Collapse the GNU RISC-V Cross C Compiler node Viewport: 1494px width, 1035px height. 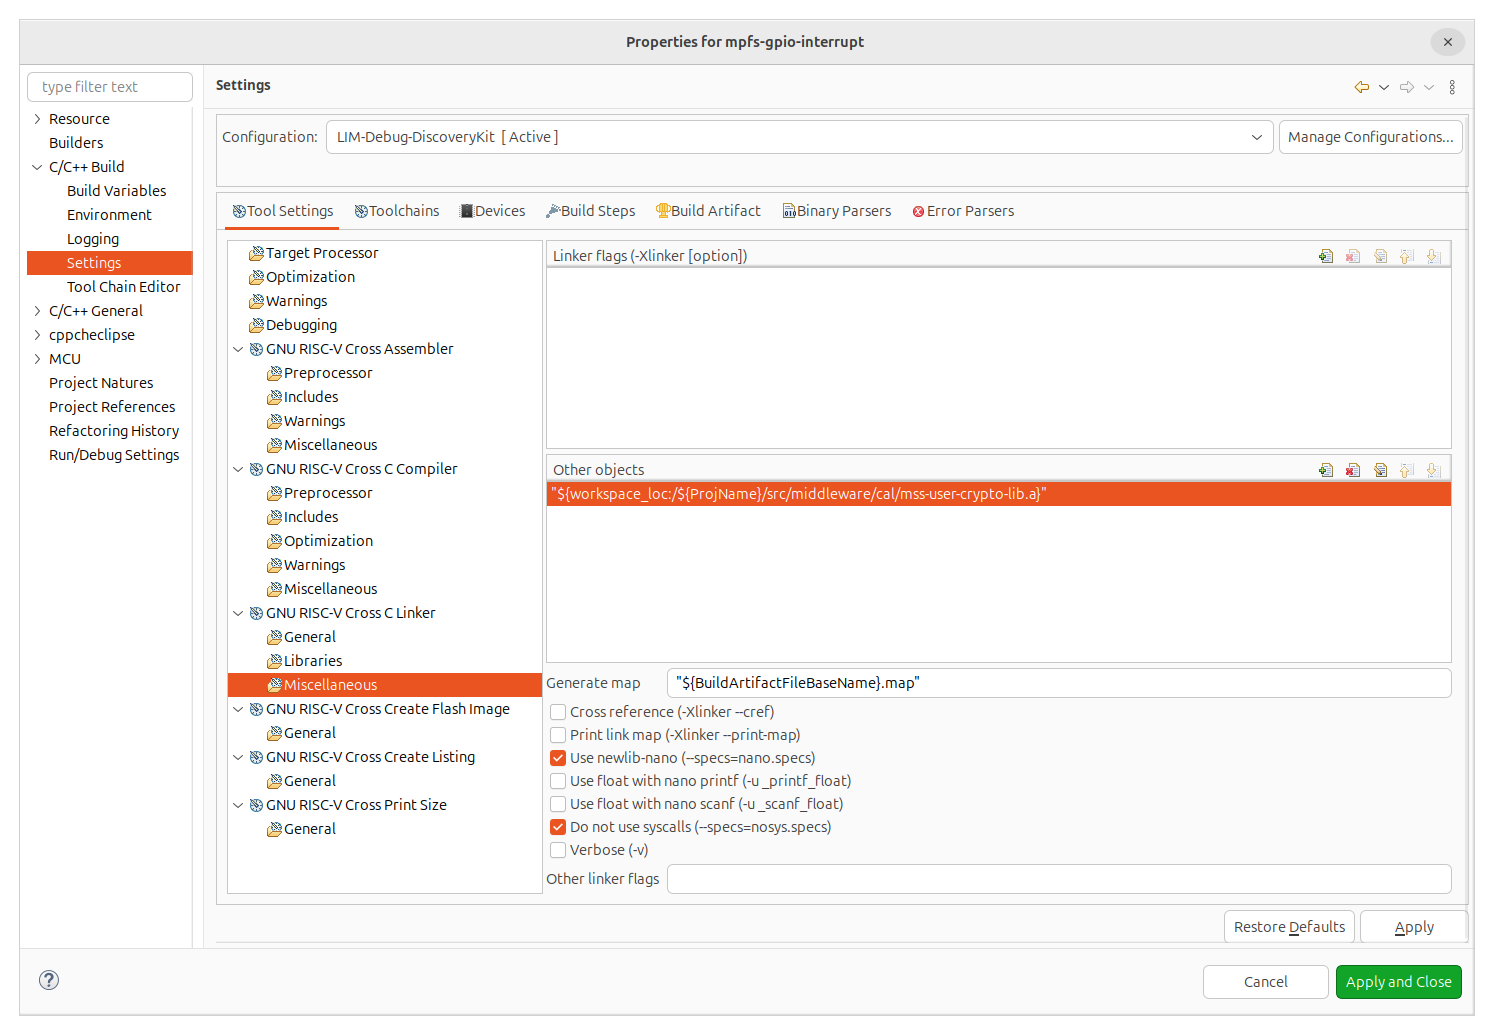[x=238, y=469]
